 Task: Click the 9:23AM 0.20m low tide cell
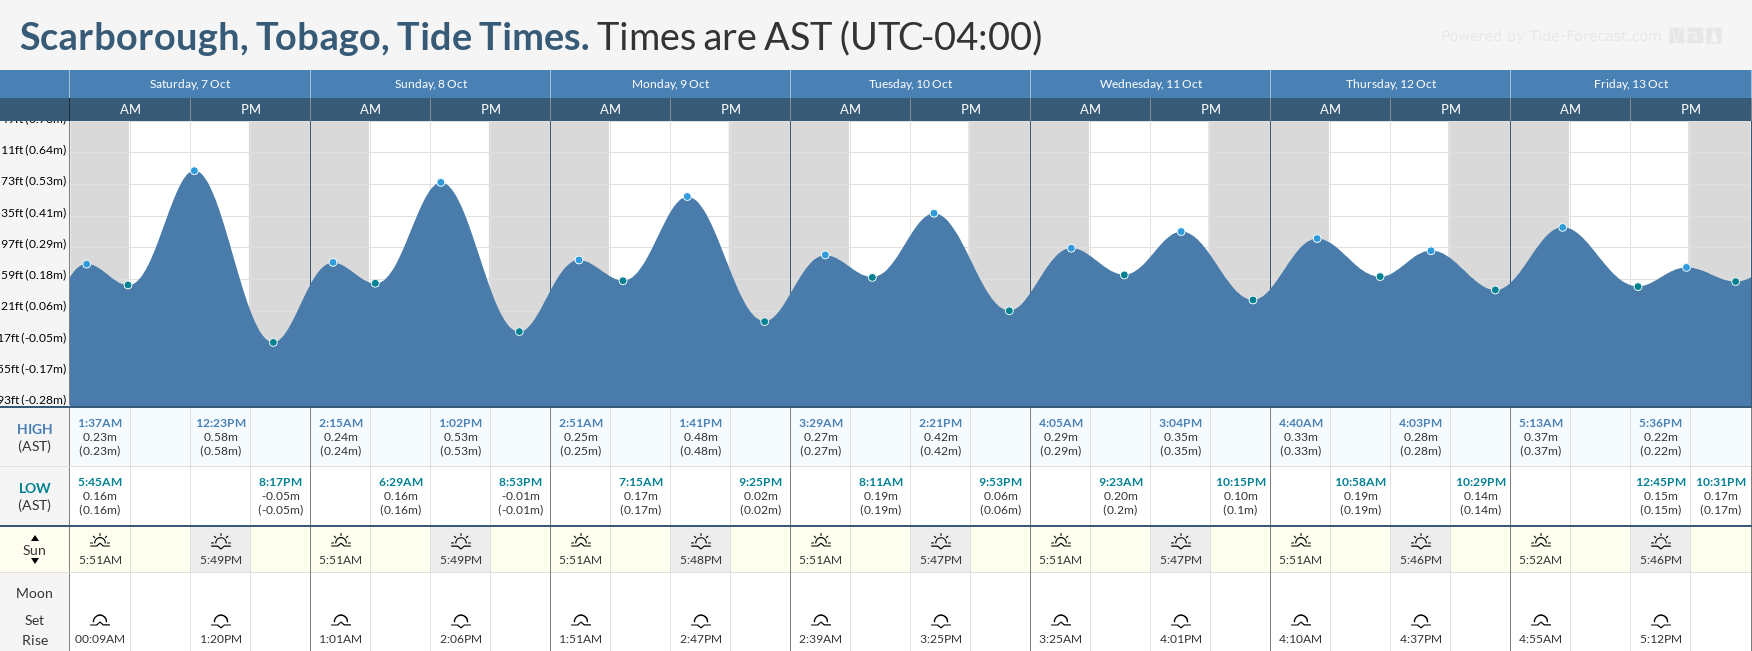(x=1121, y=496)
